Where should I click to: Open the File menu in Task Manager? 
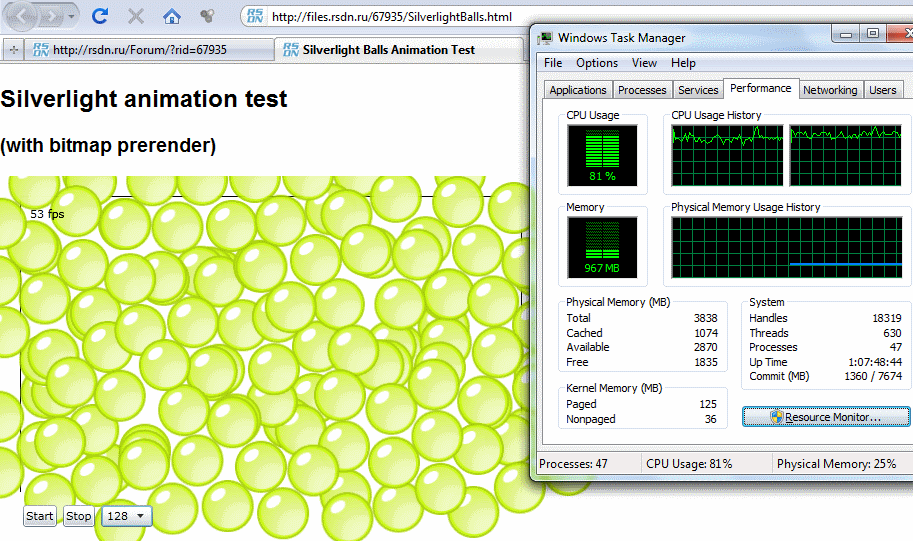tap(553, 63)
